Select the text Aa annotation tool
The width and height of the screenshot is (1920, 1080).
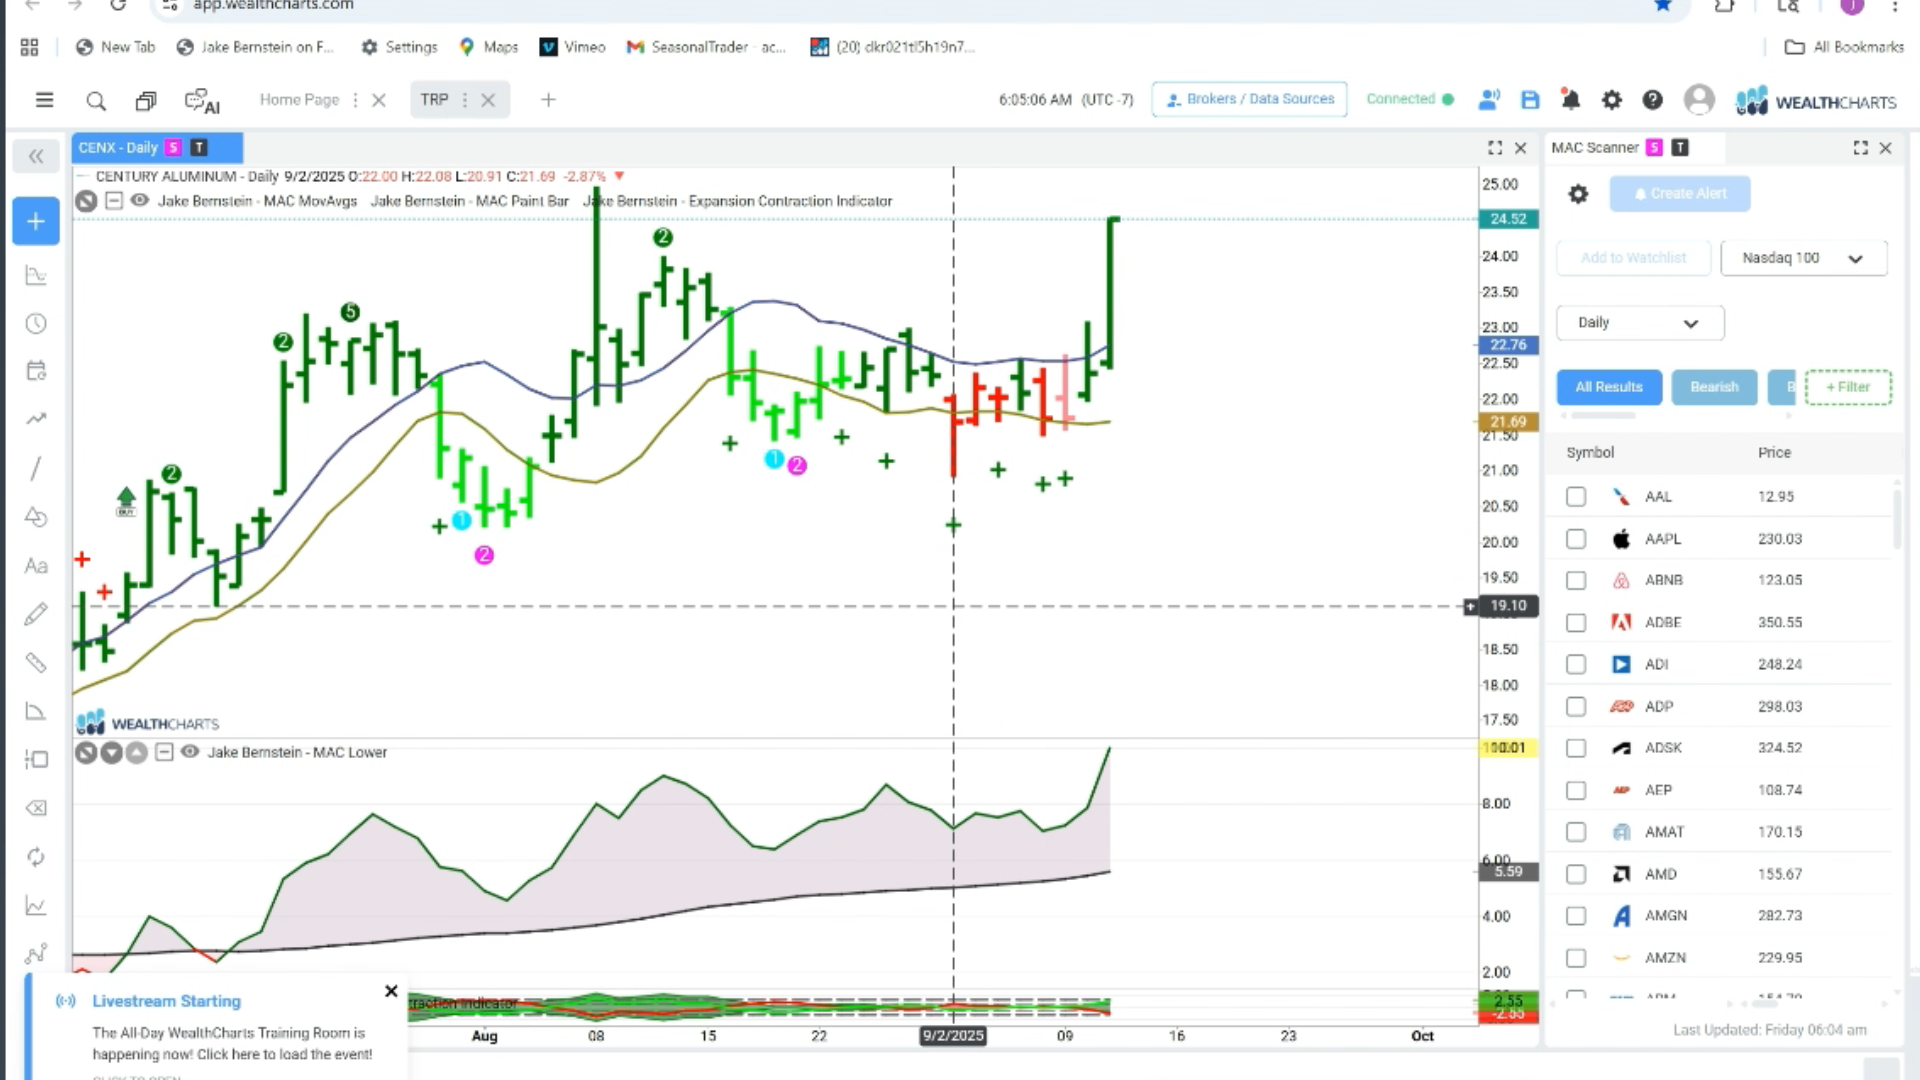[36, 566]
